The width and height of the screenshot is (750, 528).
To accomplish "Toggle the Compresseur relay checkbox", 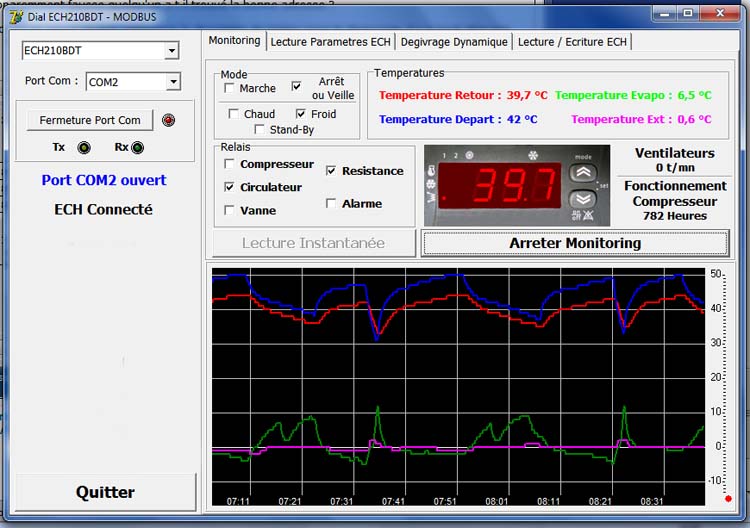I will [231, 164].
